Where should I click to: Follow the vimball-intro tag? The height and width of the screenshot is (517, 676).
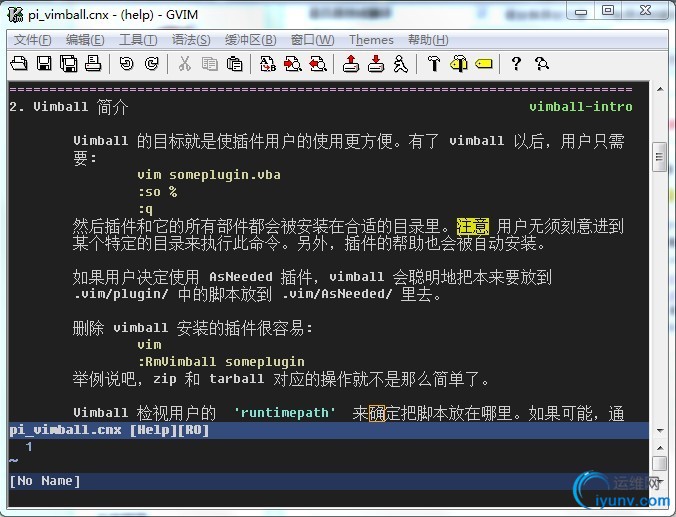pyautogui.click(x=580, y=107)
